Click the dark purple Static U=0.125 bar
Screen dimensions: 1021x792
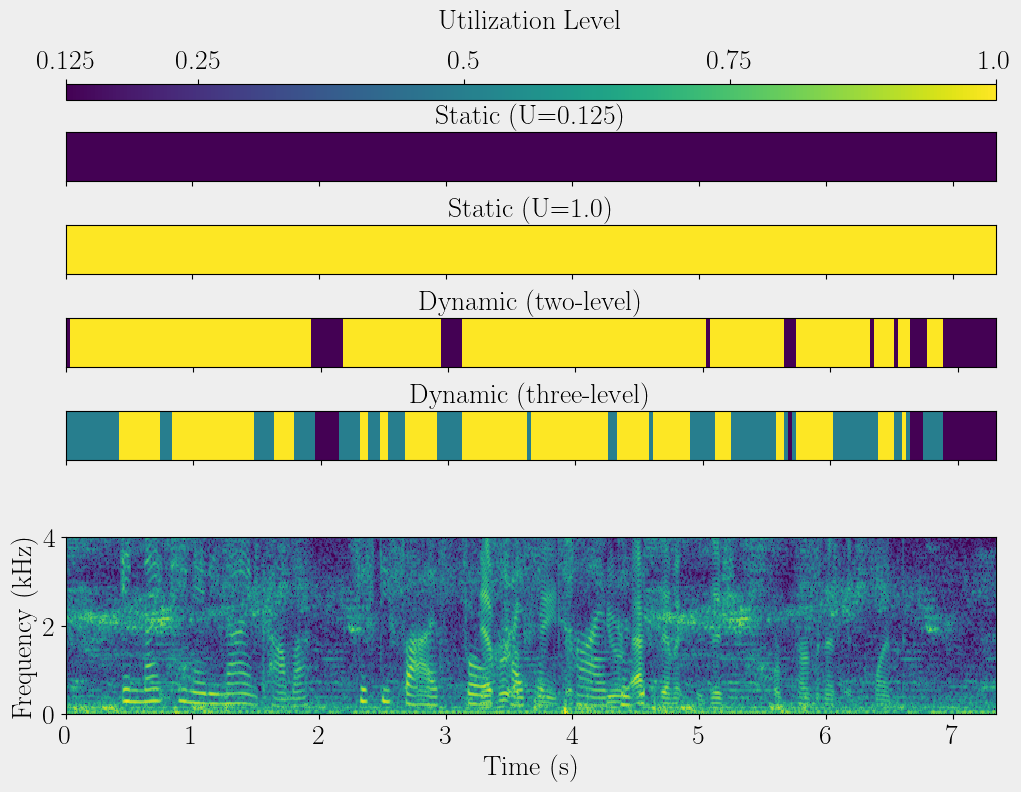pyautogui.click(x=531, y=157)
